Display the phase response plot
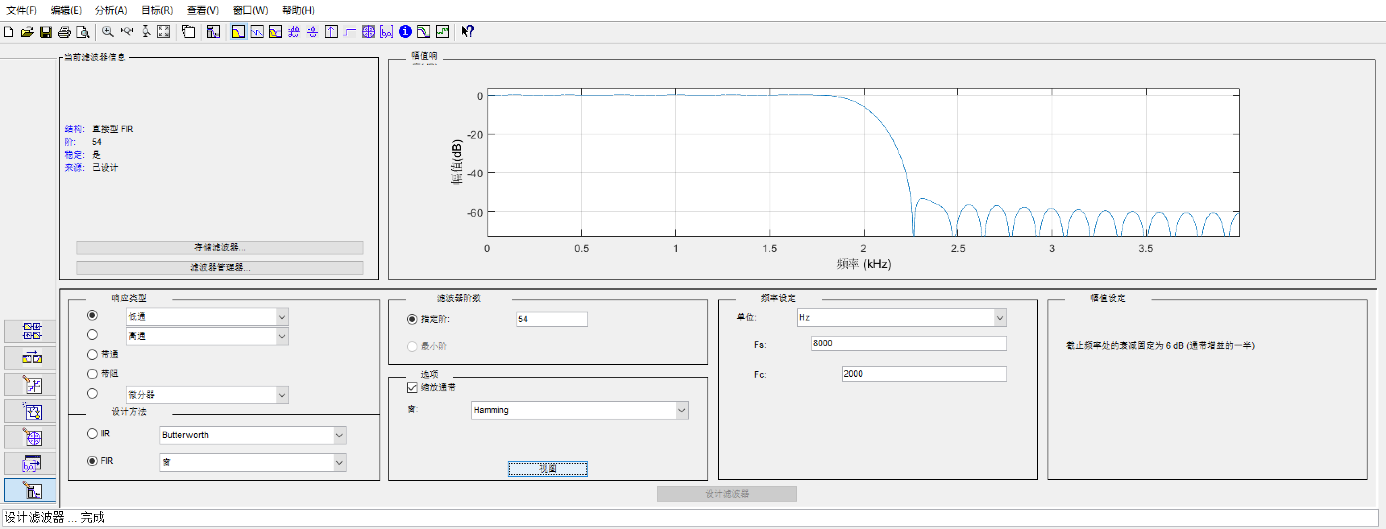This screenshot has height=529, width=1386. [x=256, y=32]
